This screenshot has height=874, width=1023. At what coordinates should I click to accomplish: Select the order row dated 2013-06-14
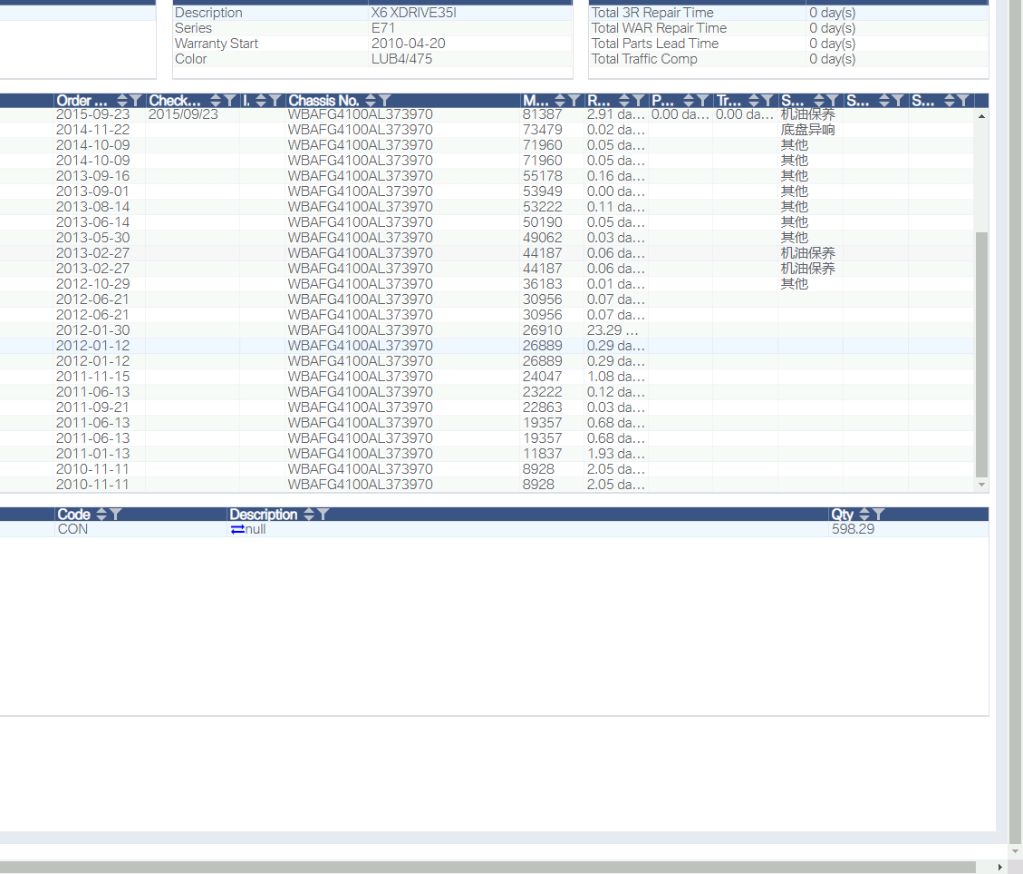(x=486, y=222)
